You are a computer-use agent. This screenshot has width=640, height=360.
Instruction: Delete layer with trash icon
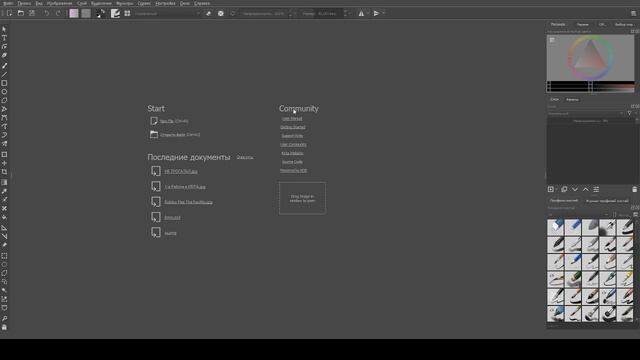tap(634, 189)
